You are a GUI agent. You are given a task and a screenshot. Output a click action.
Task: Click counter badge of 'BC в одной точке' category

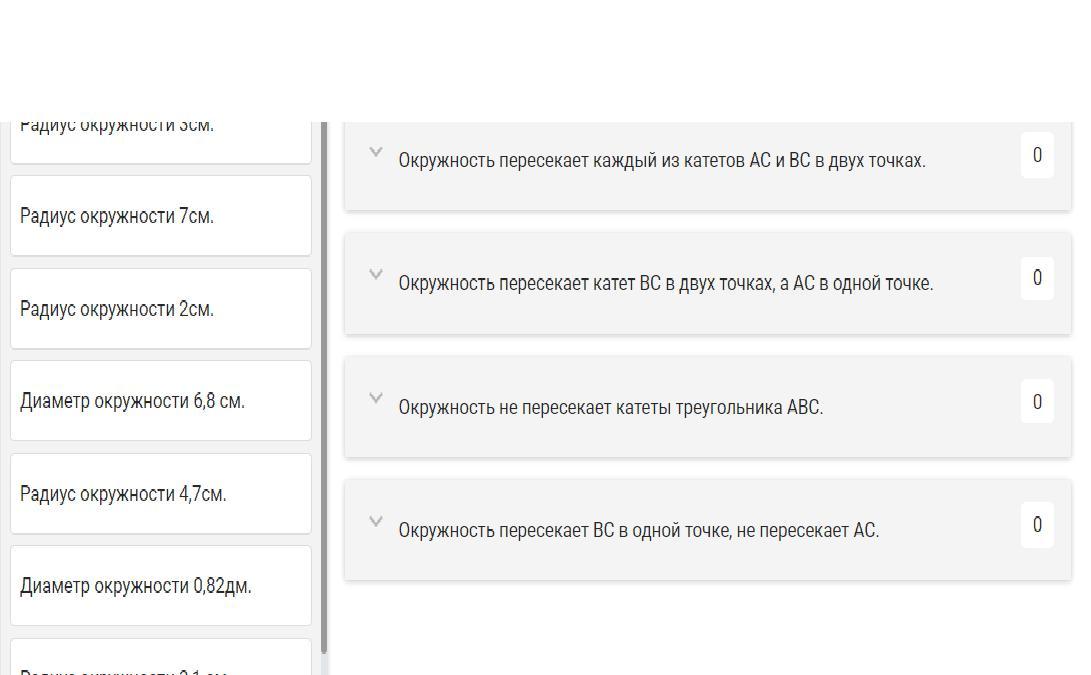point(1037,525)
